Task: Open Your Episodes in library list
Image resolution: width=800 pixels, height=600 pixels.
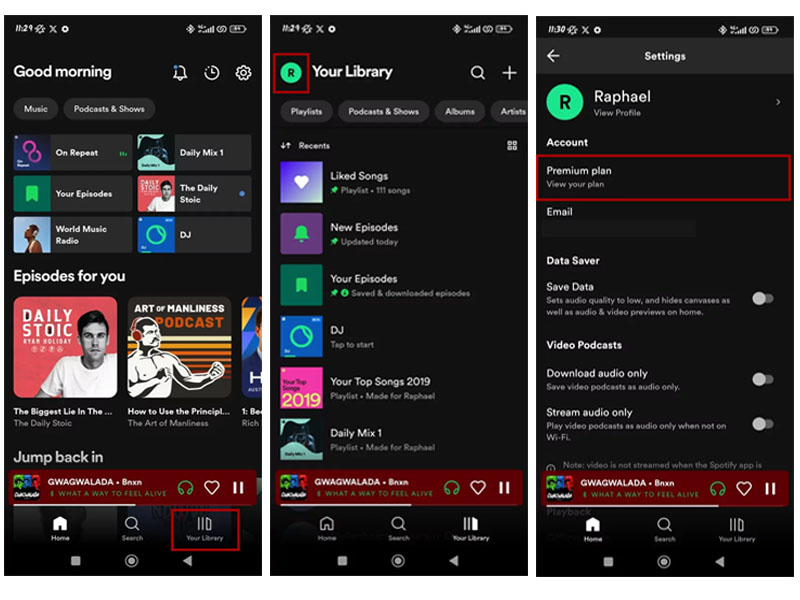Action: [x=399, y=285]
